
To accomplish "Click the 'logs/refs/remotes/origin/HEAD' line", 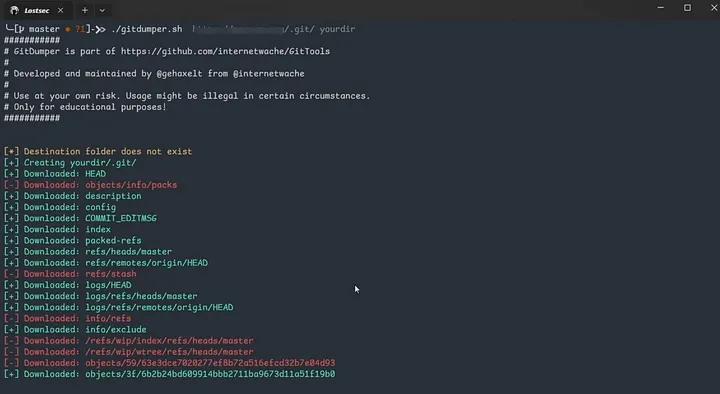I will click(118, 307).
